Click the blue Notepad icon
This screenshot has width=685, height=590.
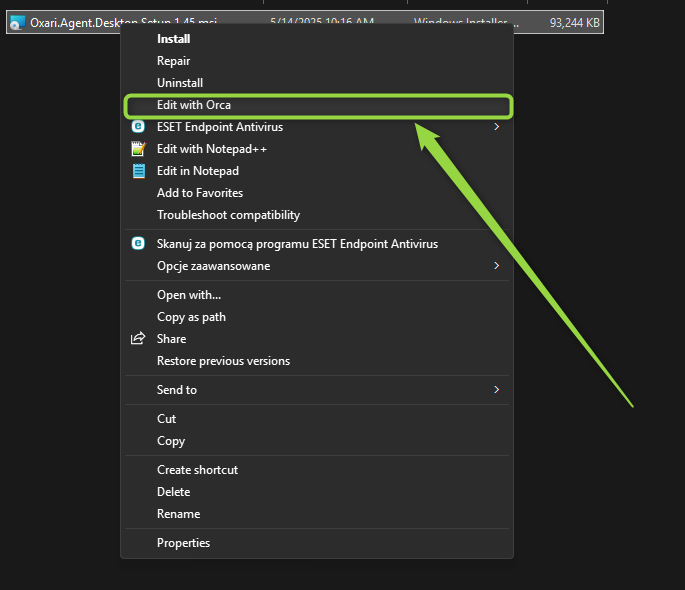click(138, 171)
